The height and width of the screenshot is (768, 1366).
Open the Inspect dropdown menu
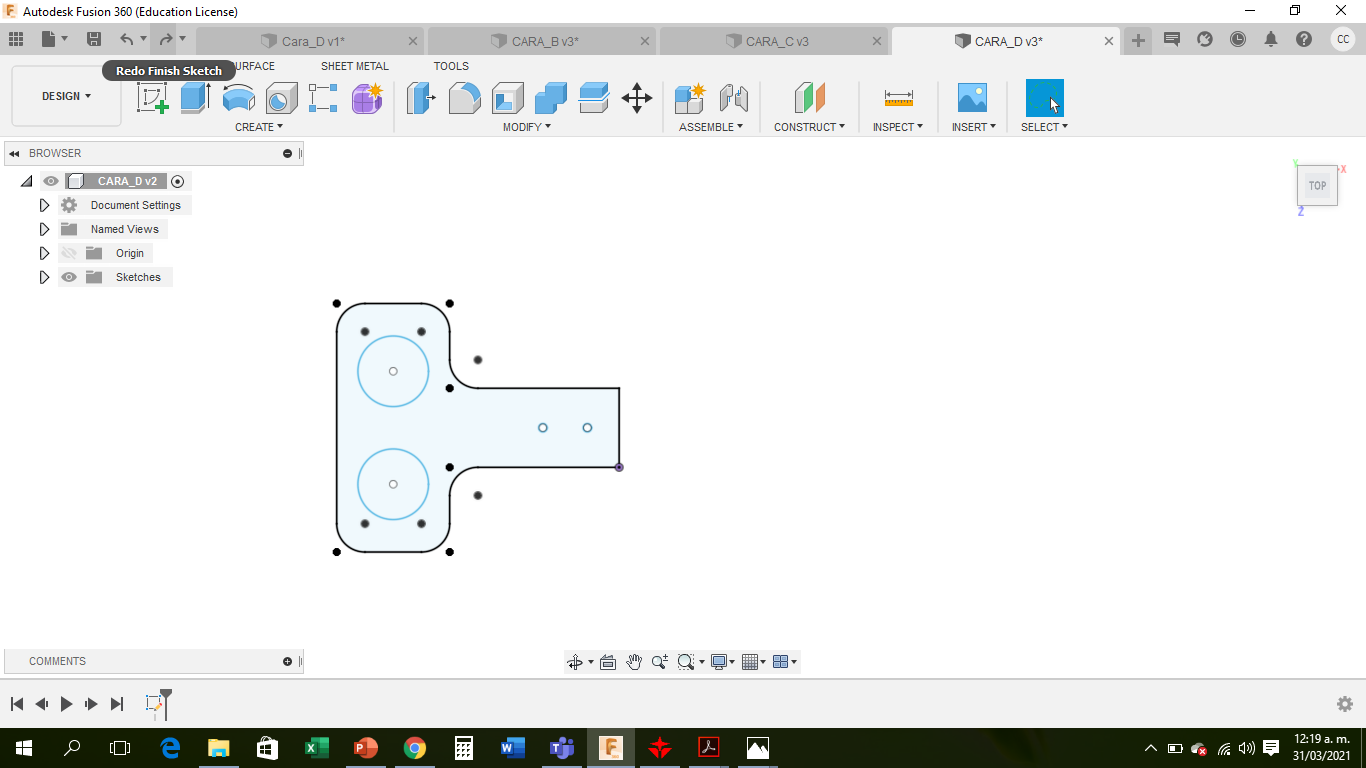(x=898, y=127)
